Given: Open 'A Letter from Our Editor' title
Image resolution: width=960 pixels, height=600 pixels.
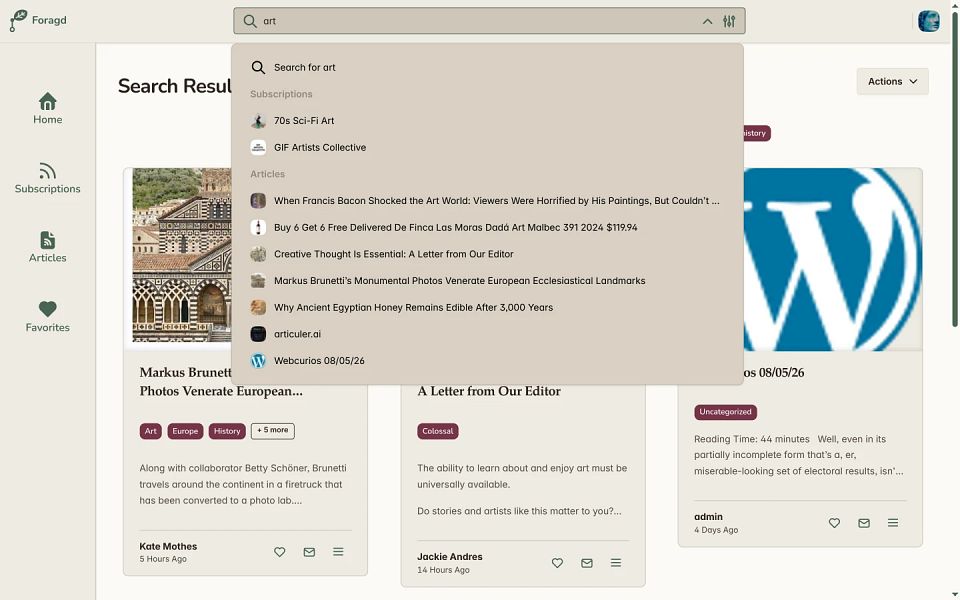Looking at the screenshot, I should click(x=489, y=391).
